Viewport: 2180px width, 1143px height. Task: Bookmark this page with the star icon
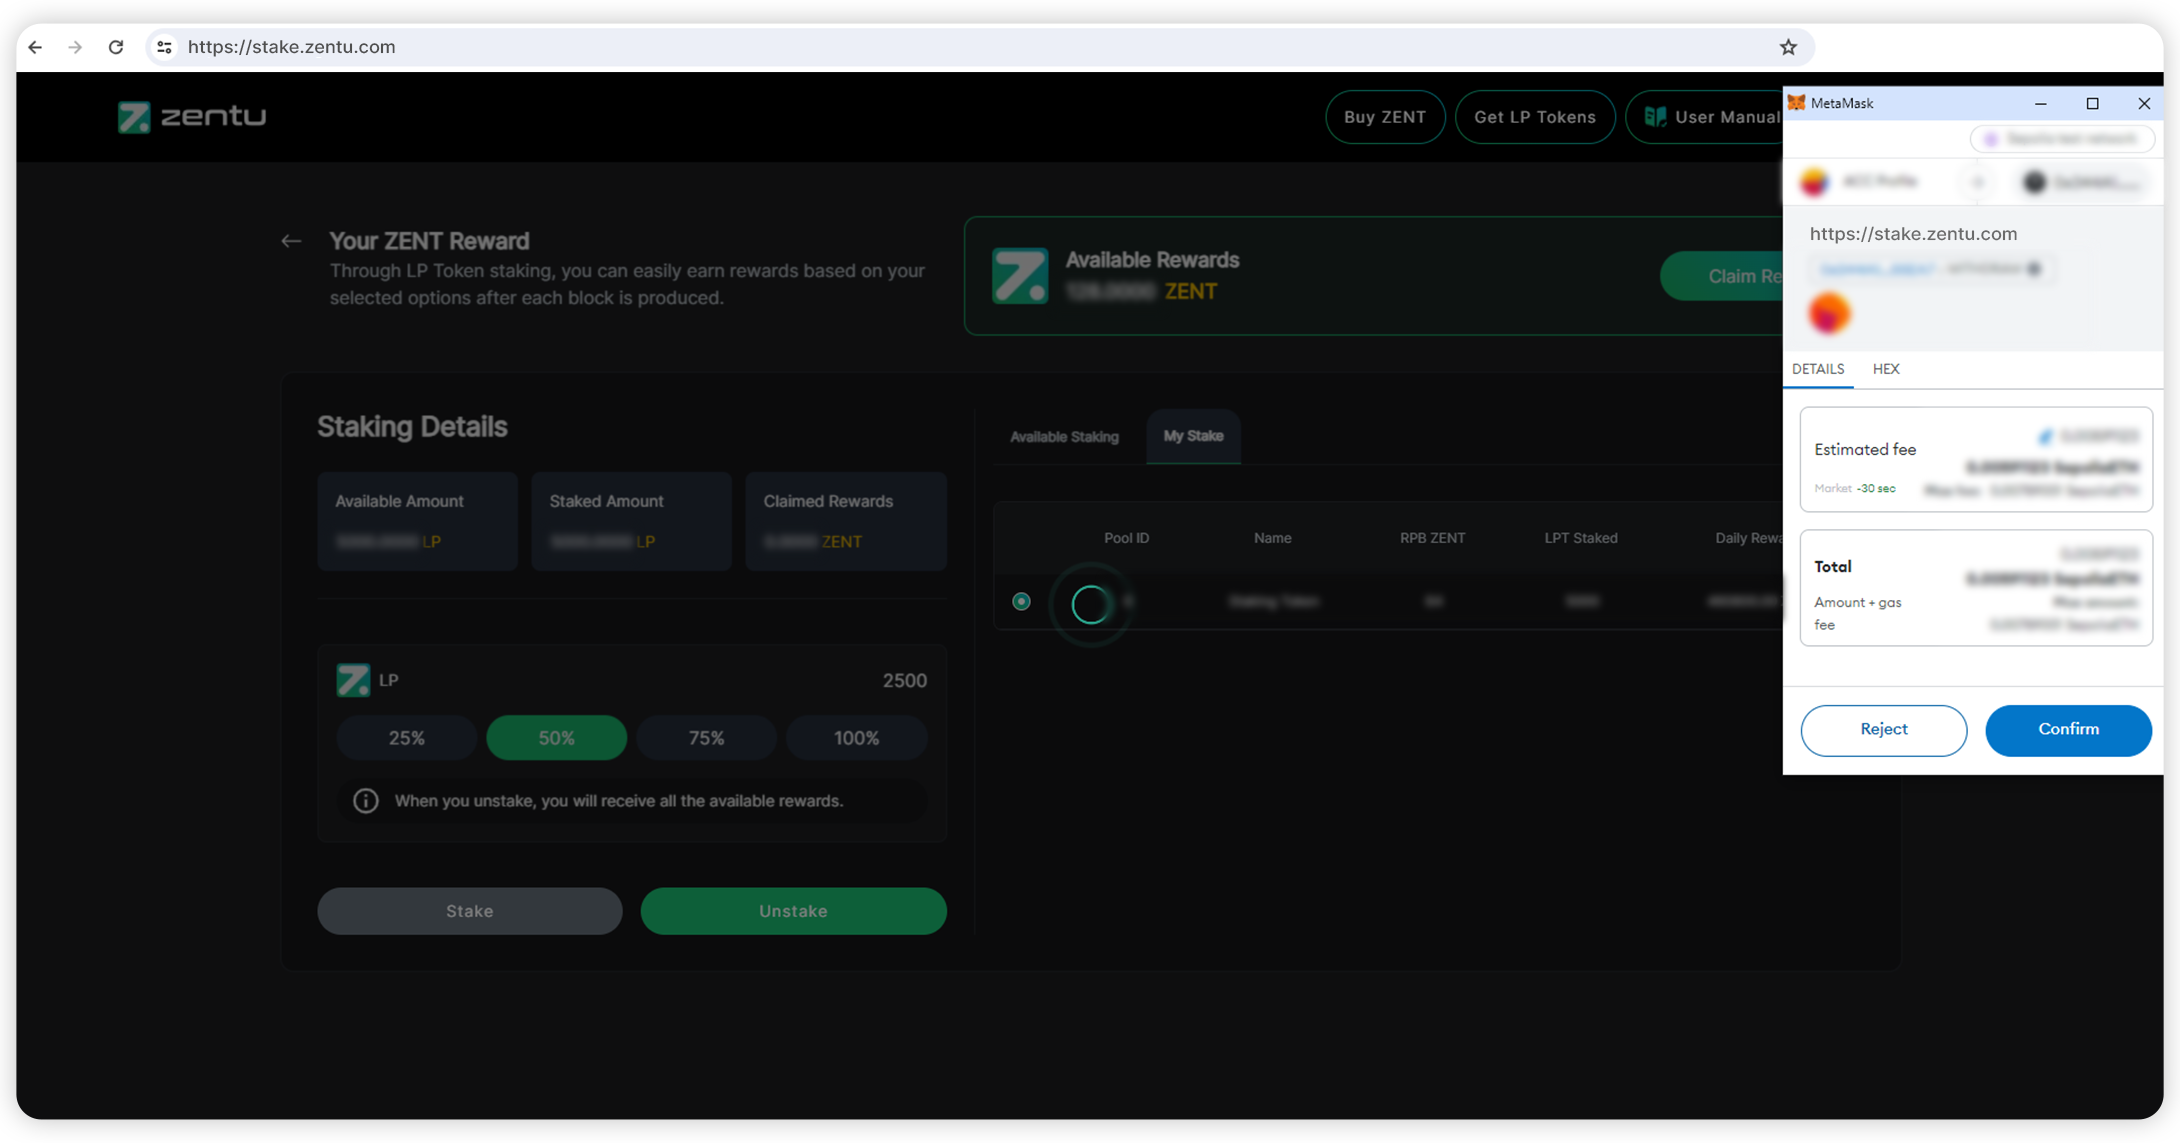[x=1788, y=47]
